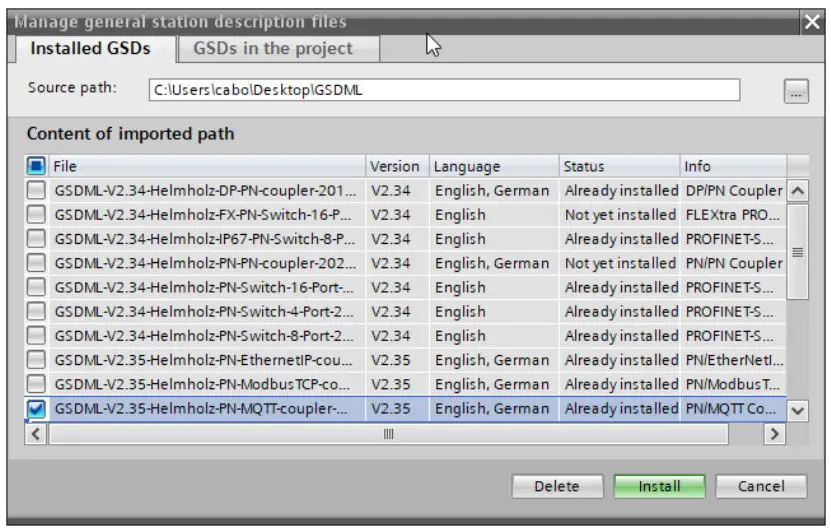Click the horizontal scrollbar right arrow
The width and height of the screenshot is (831, 532).
point(774,435)
